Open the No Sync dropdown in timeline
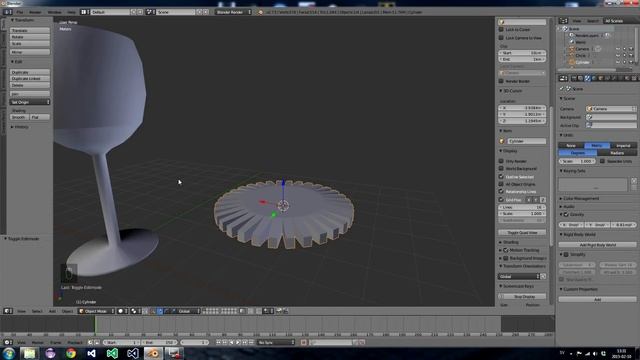640x360 pixels. point(276,342)
